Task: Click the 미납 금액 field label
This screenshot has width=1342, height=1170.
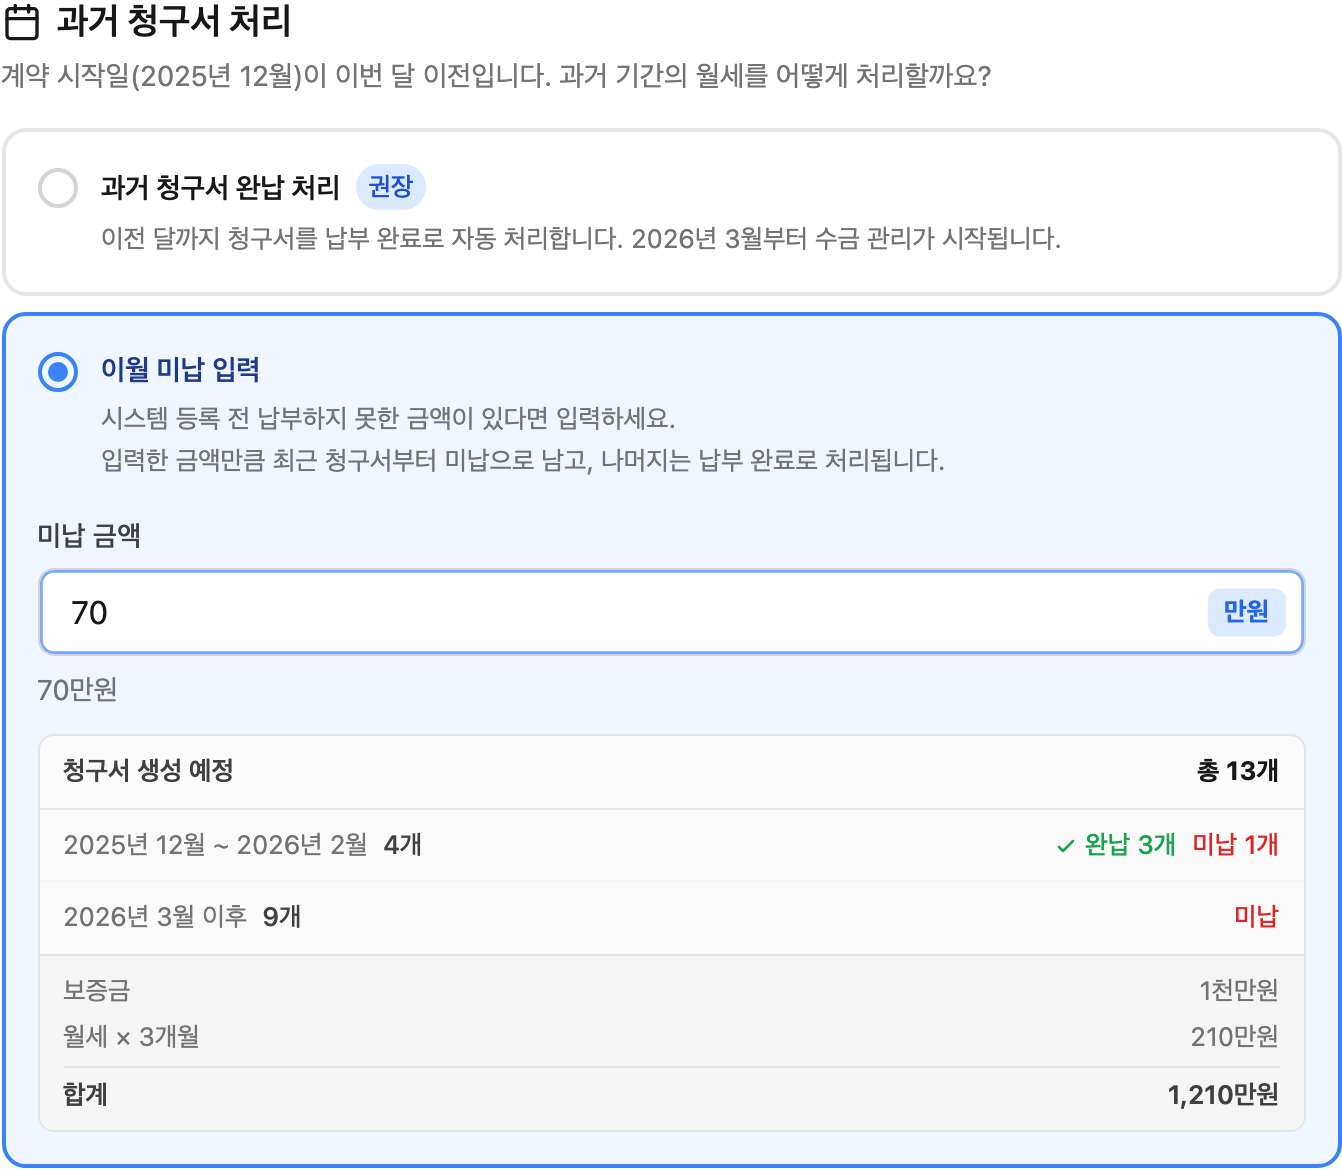Action: 89,535
